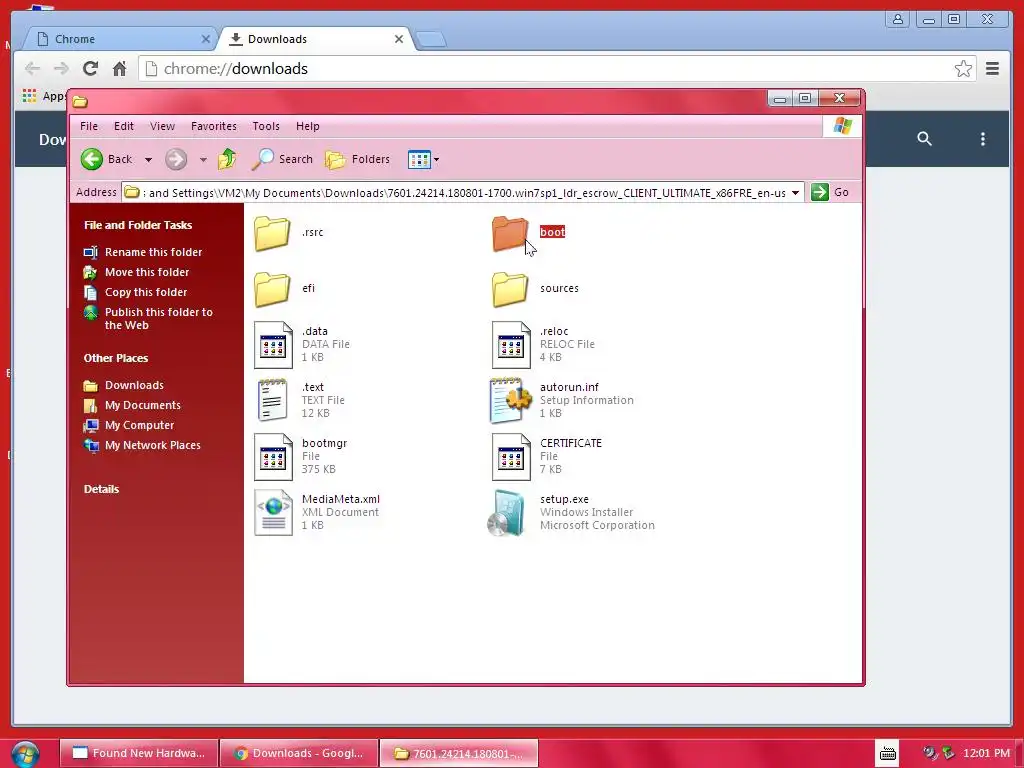Select the CERTIFICATE file icon
Screen dimensions: 1024x768
click(x=511, y=456)
